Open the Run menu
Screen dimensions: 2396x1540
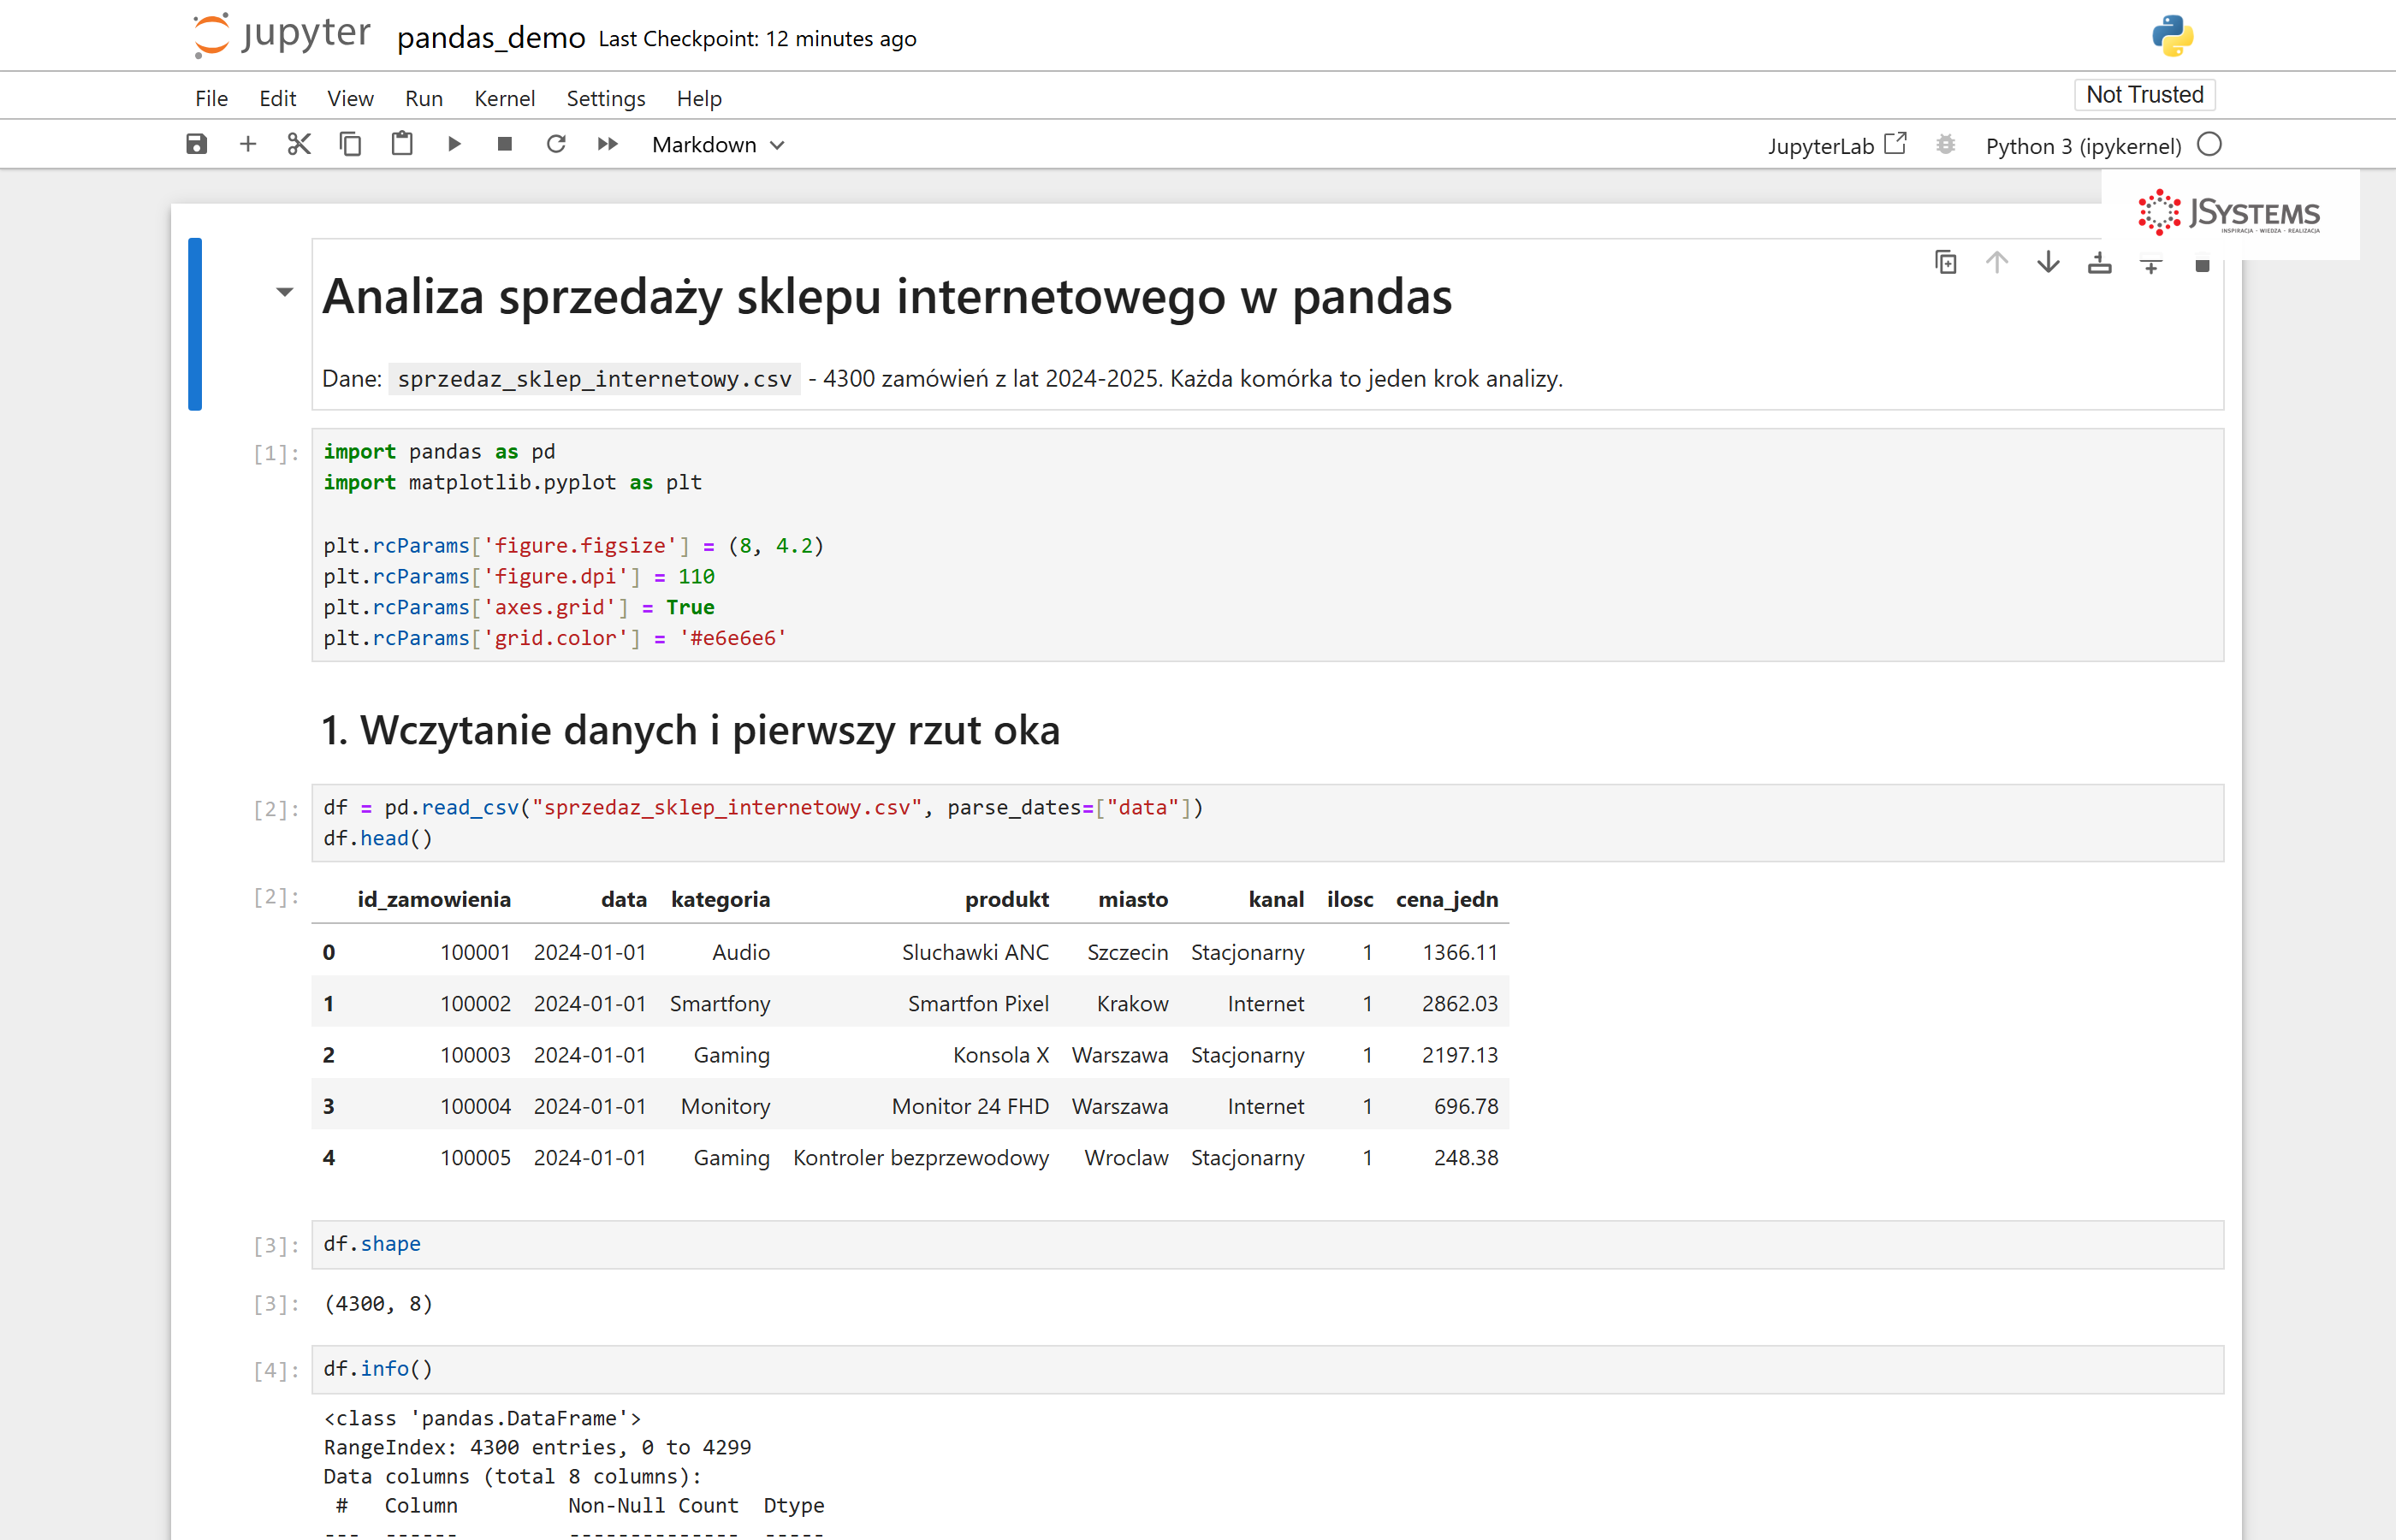424,98
